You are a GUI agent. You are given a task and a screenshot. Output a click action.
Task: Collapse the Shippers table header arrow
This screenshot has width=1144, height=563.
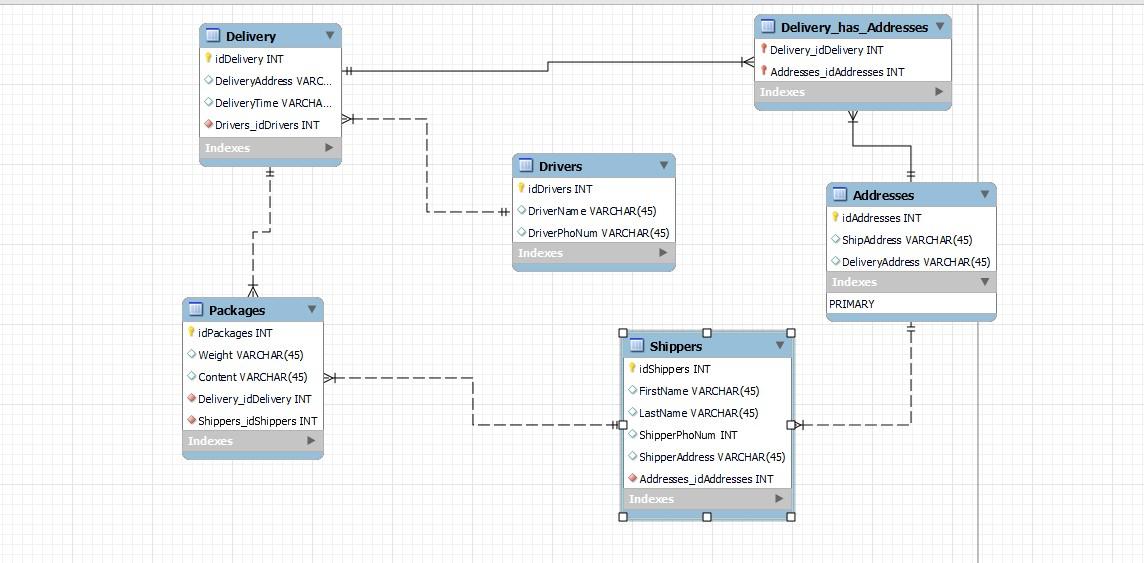(x=780, y=345)
